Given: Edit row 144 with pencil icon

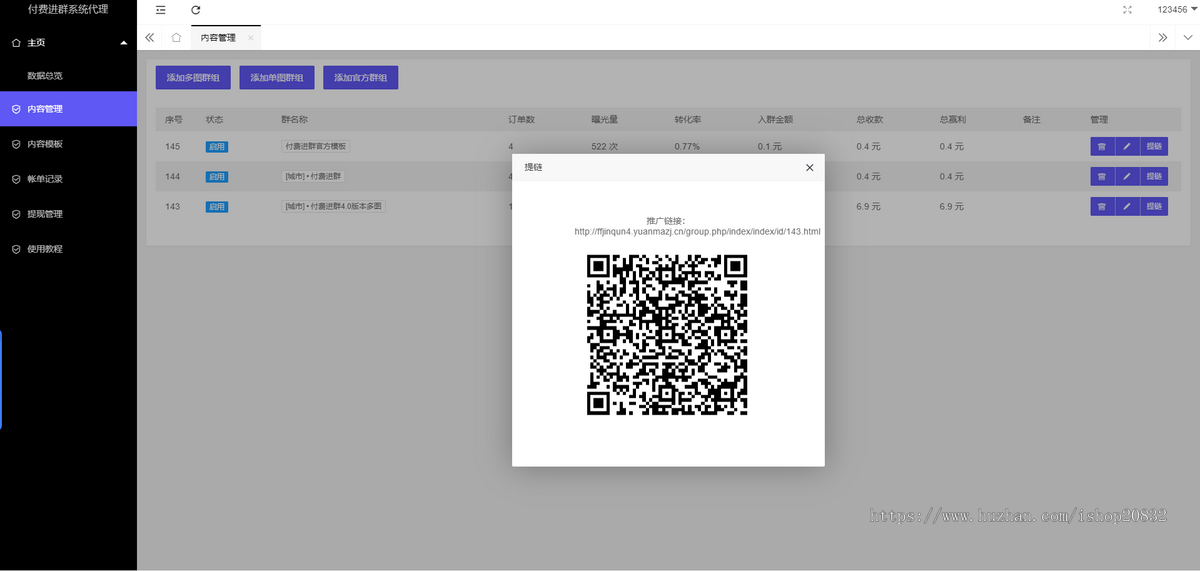Looking at the screenshot, I should (x=1127, y=176).
